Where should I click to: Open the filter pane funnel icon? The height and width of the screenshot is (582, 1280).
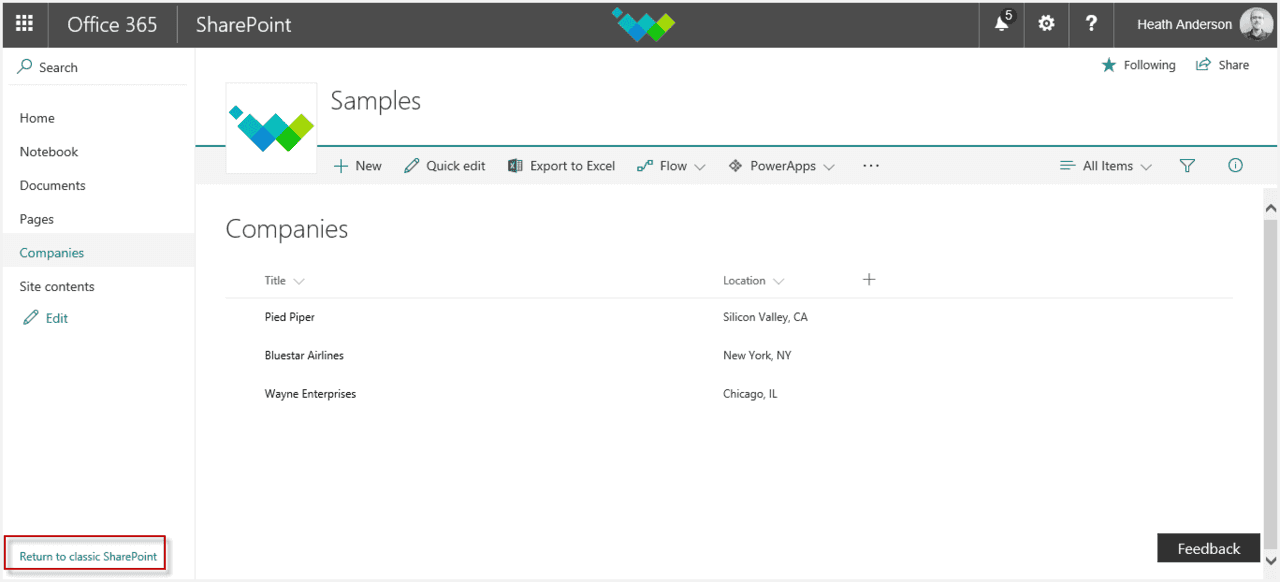click(x=1187, y=166)
